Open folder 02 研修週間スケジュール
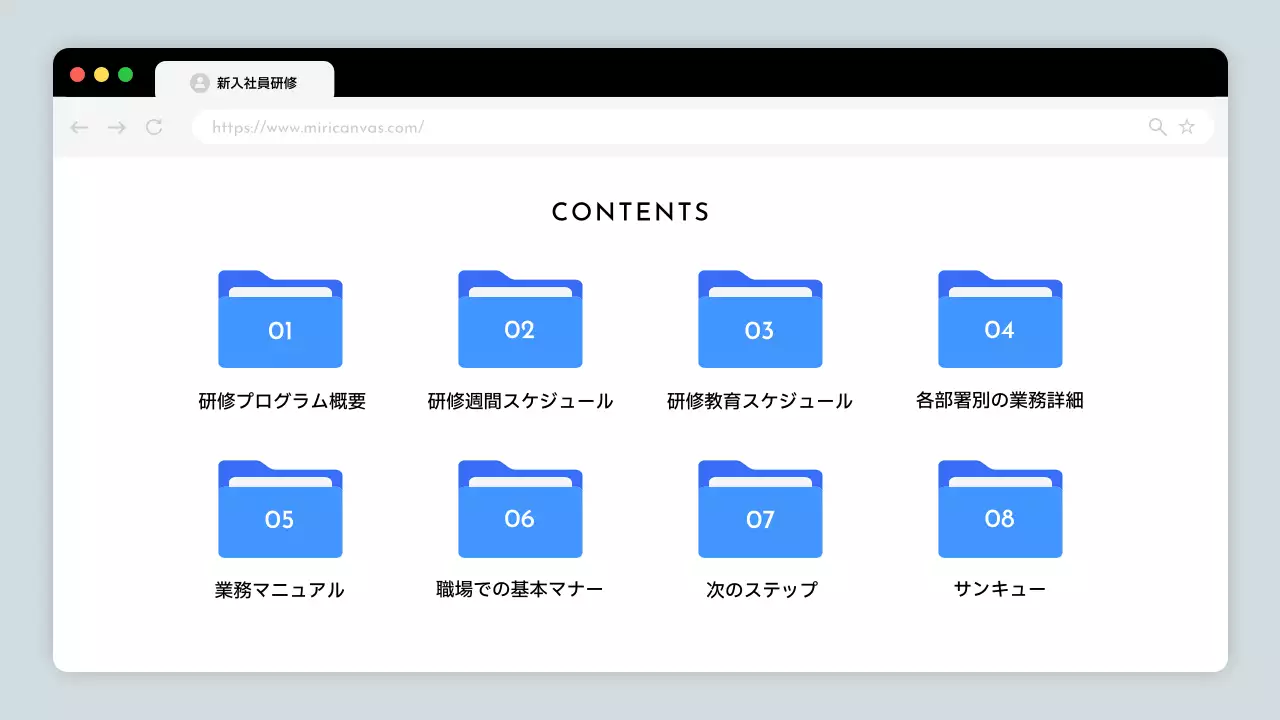1280x720 pixels. coord(520,320)
